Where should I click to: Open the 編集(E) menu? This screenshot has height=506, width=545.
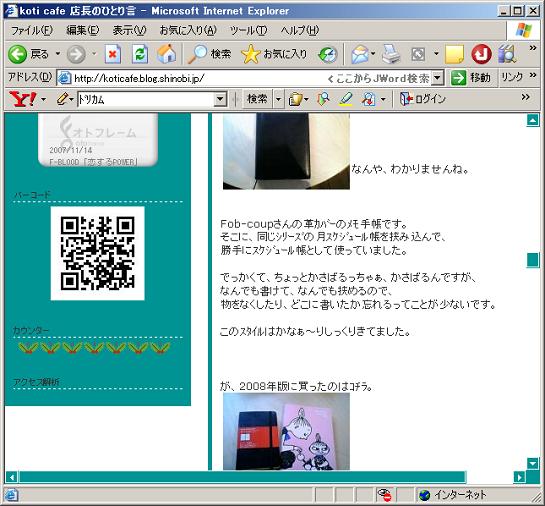click(x=83, y=31)
